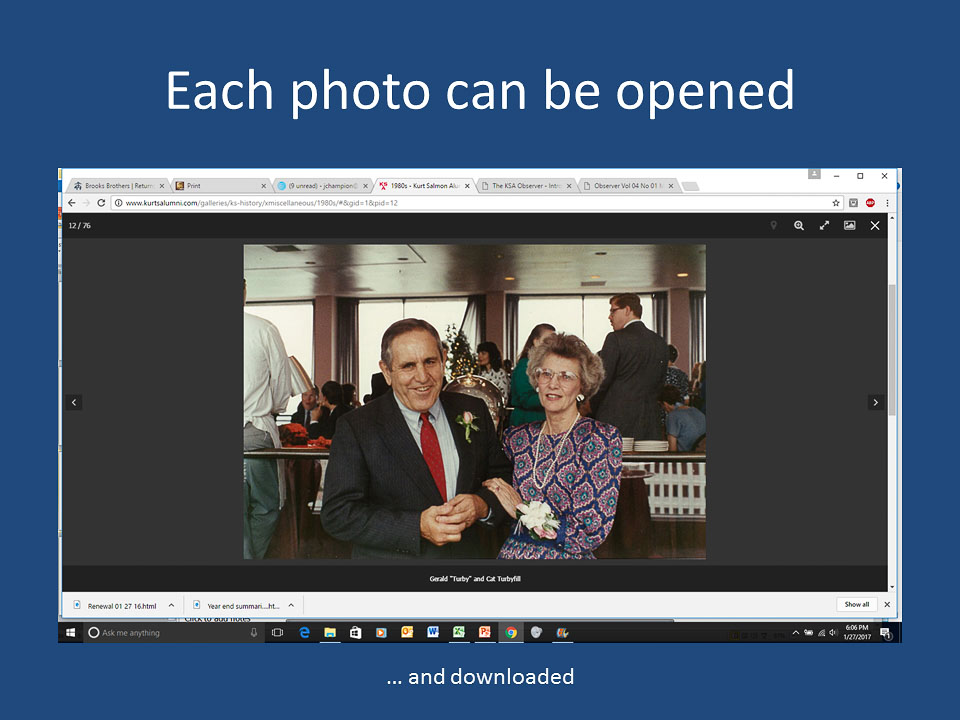Toggle fullscreen view of the photo
Image resolution: width=960 pixels, height=720 pixels.
pos(824,226)
